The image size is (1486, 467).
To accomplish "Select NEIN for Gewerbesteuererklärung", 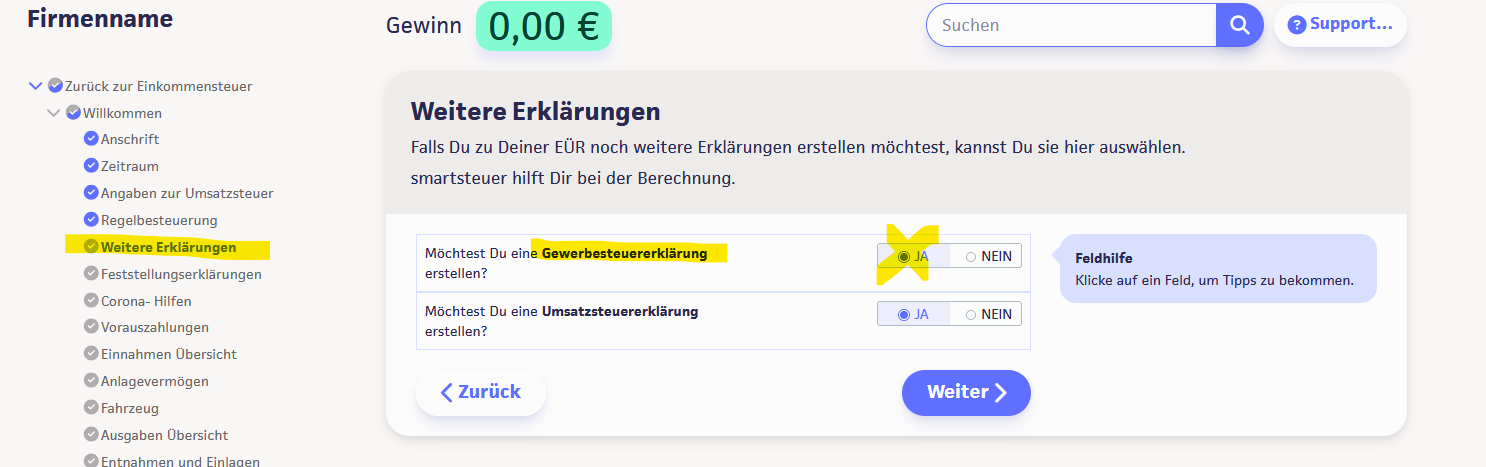I will click(971, 256).
